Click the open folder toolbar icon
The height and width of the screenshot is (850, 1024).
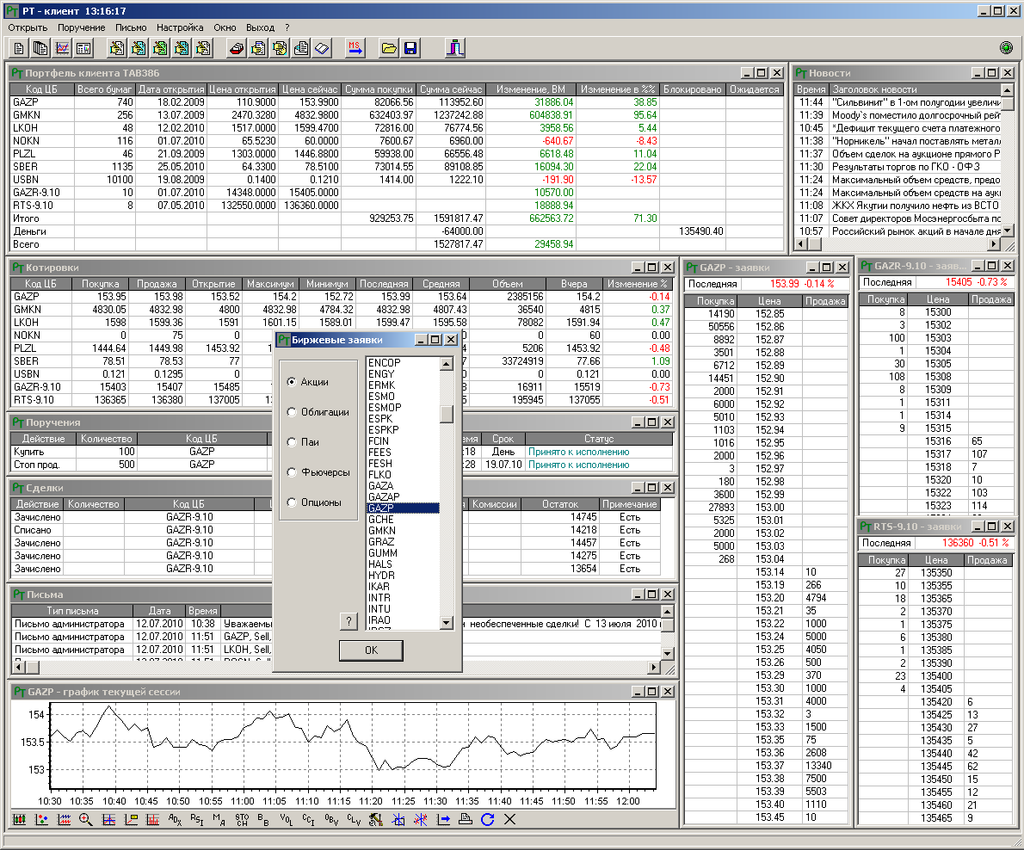[389, 48]
